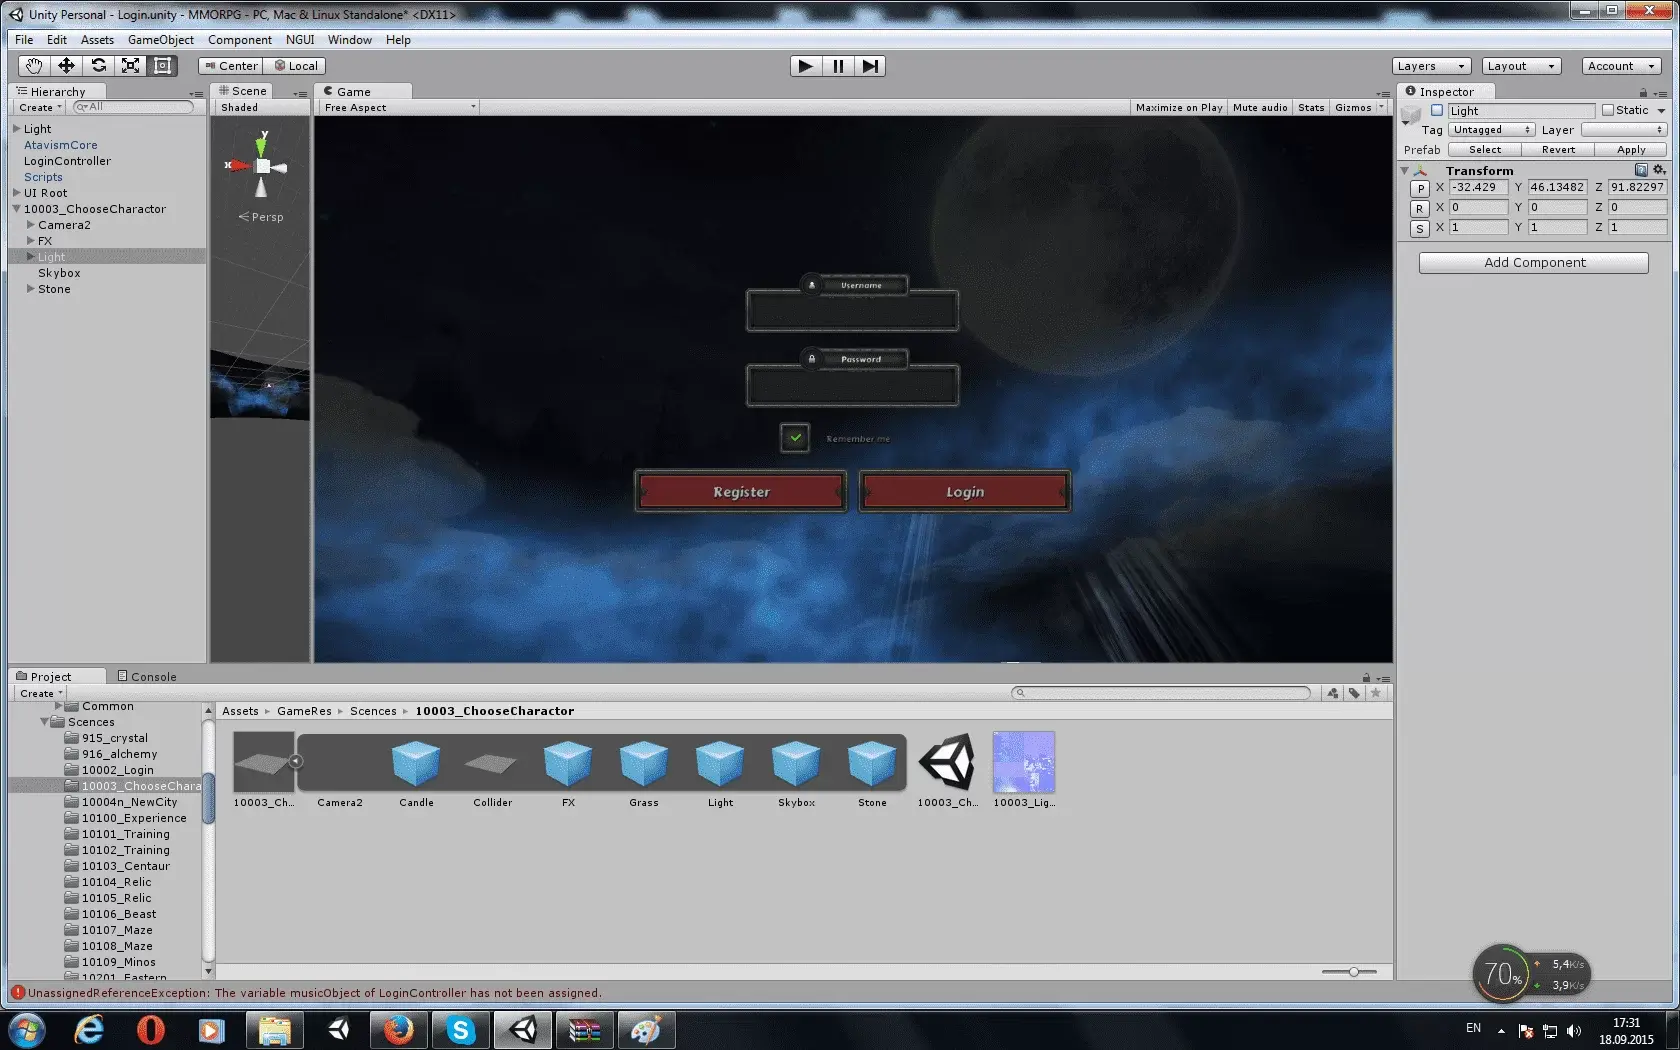
Task: Click search by label icon
Action: coord(1354,693)
